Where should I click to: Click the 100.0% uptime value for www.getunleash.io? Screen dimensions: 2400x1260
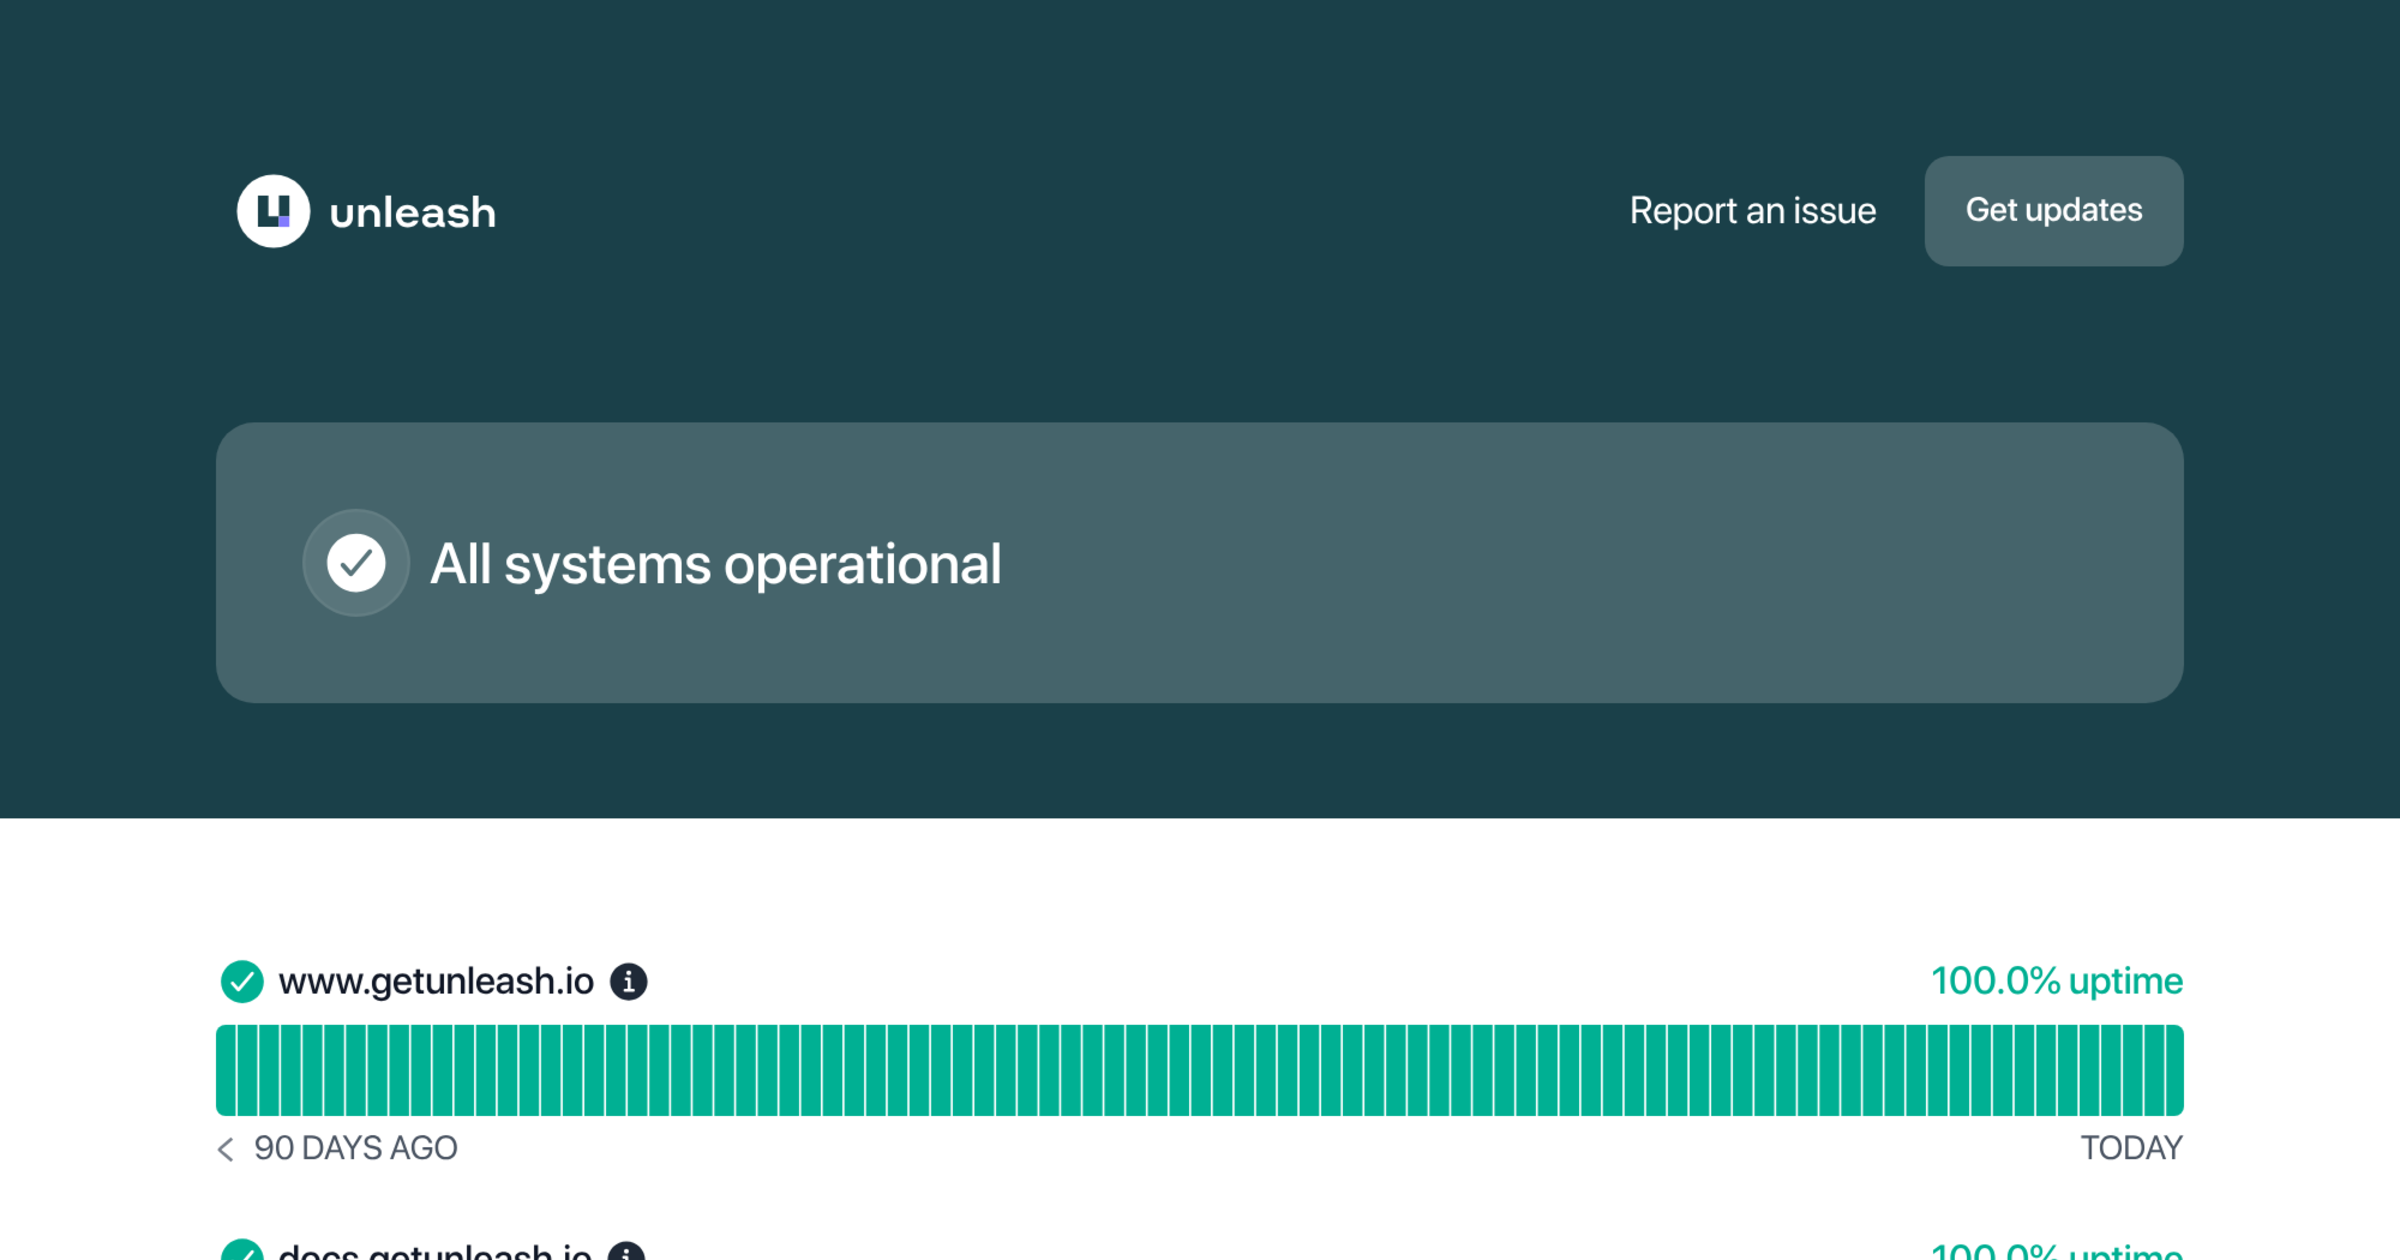[x=2057, y=981]
